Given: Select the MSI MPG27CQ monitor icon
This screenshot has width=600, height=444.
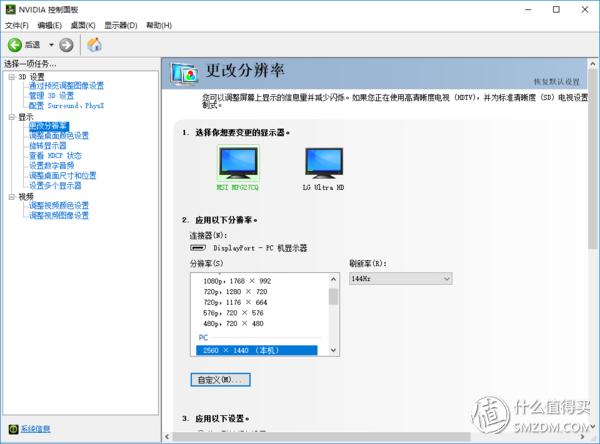Looking at the screenshot, I should pos(238,163).
